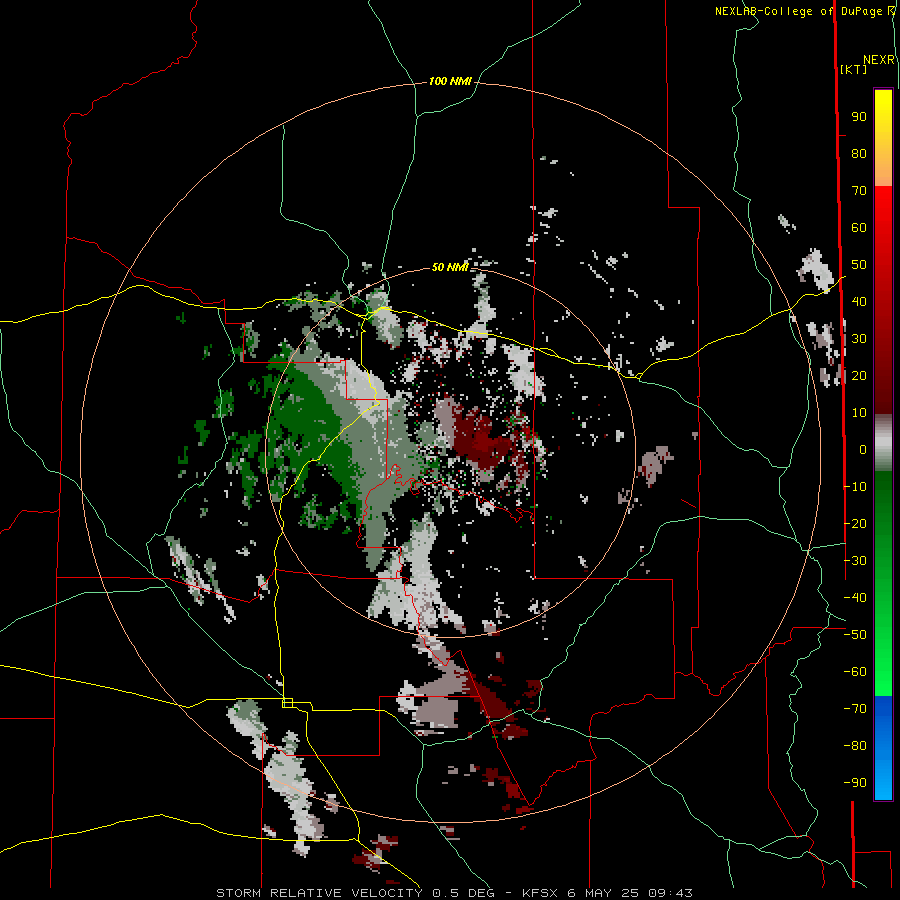Click the 50 NMI range ring label

[450, 267]
